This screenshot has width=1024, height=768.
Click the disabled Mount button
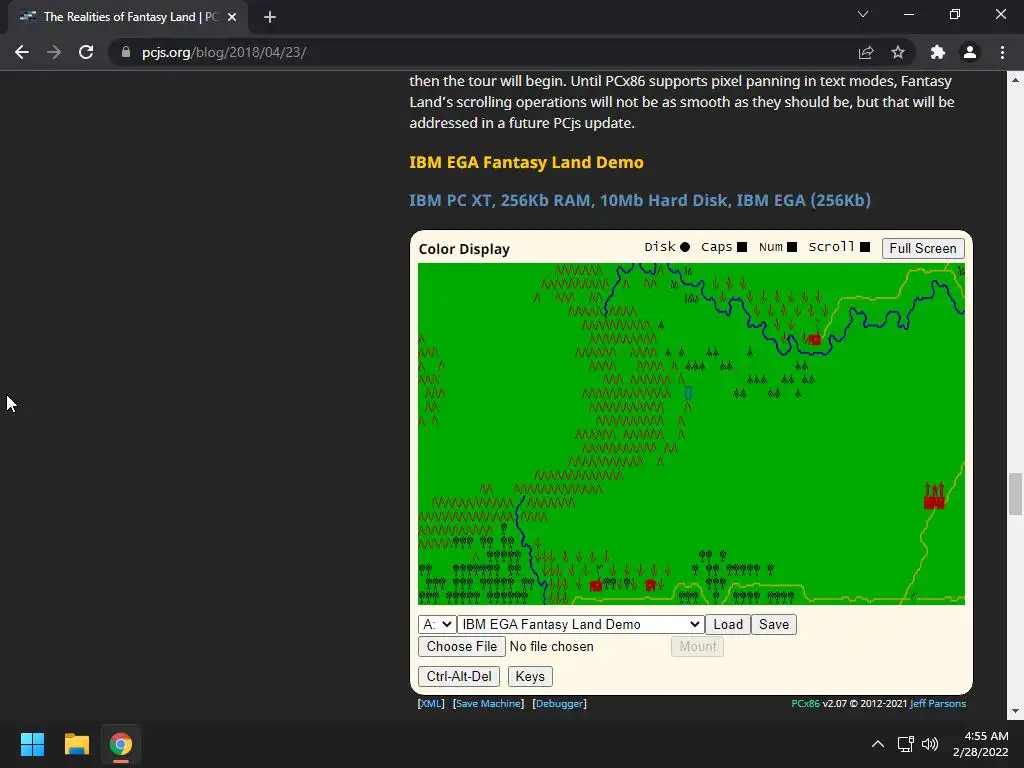[x=697, y=647]
